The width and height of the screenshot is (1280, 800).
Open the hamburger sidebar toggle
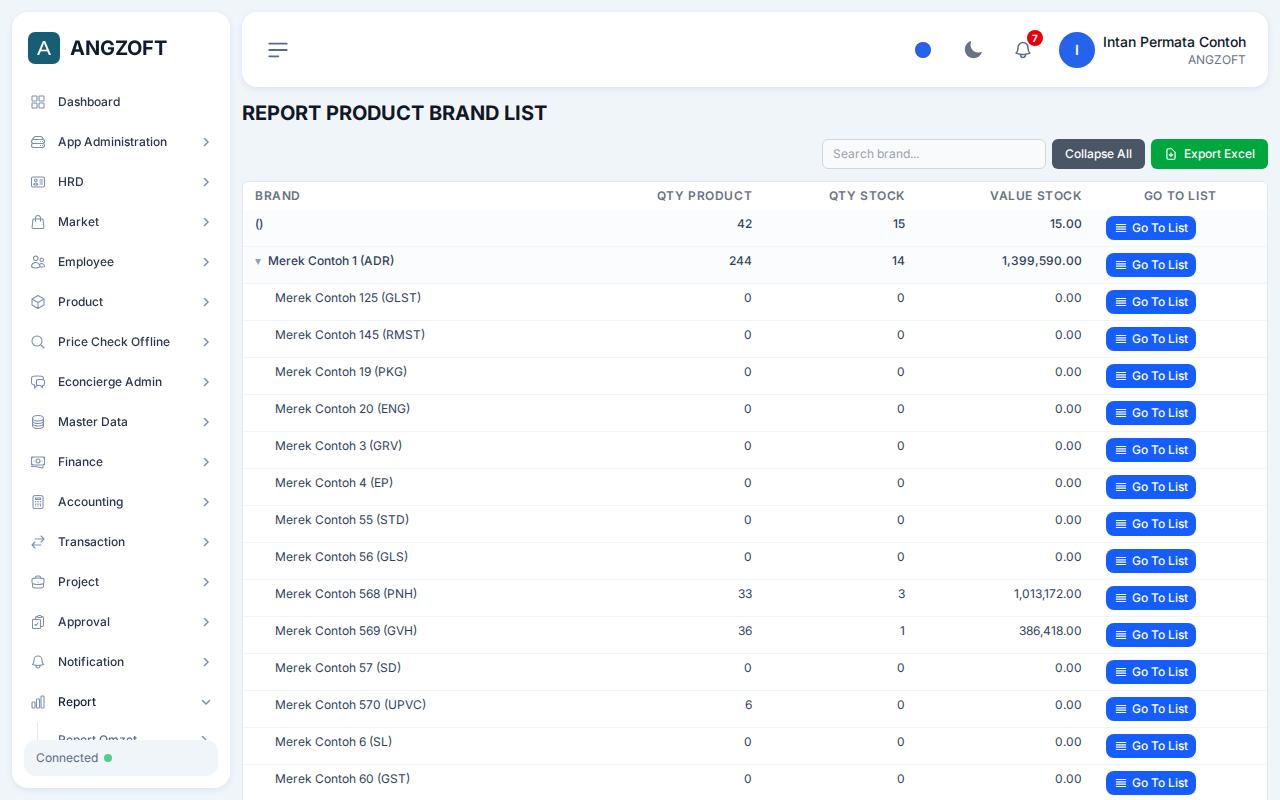278,50
